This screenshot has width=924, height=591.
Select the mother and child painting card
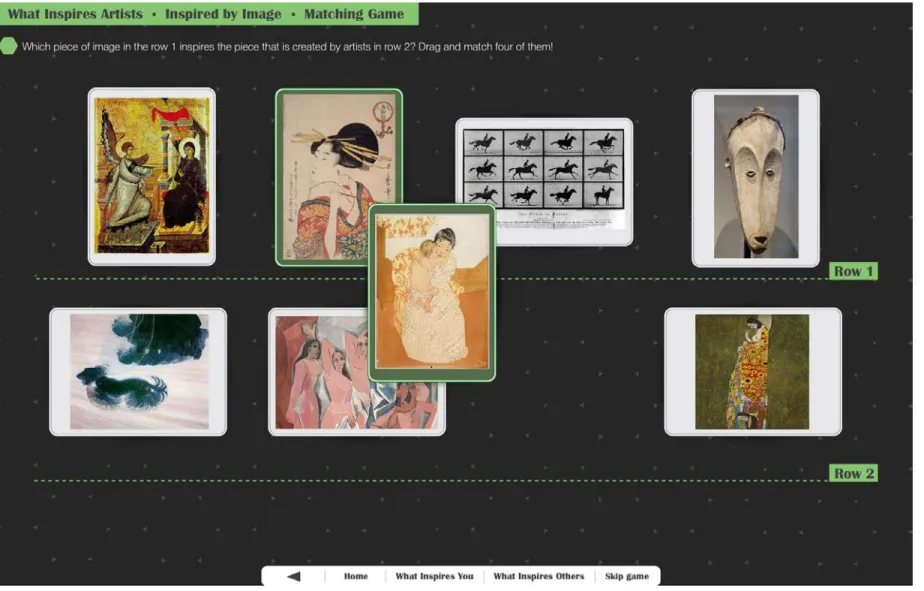tap(432, 293)
